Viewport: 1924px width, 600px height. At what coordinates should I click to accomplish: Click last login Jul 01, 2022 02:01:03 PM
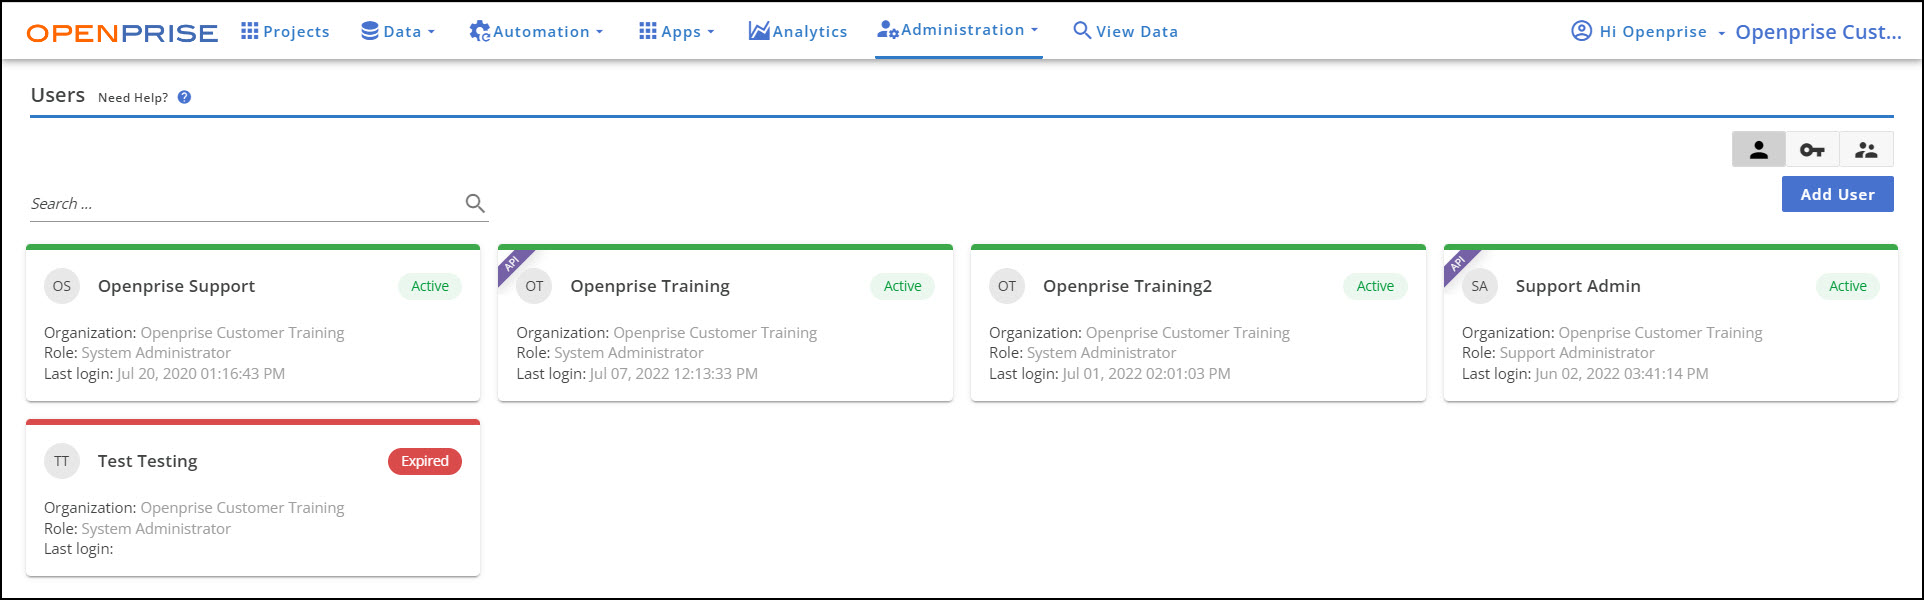click(x=1146, y=373)
